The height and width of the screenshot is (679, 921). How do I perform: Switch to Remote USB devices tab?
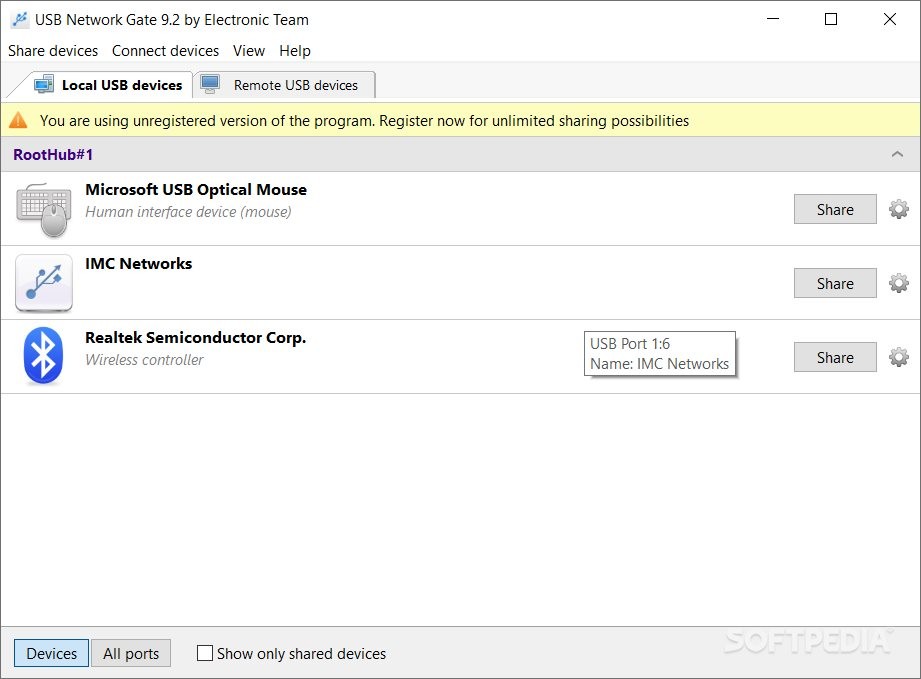pyautogui.click(x=284, y=85)
